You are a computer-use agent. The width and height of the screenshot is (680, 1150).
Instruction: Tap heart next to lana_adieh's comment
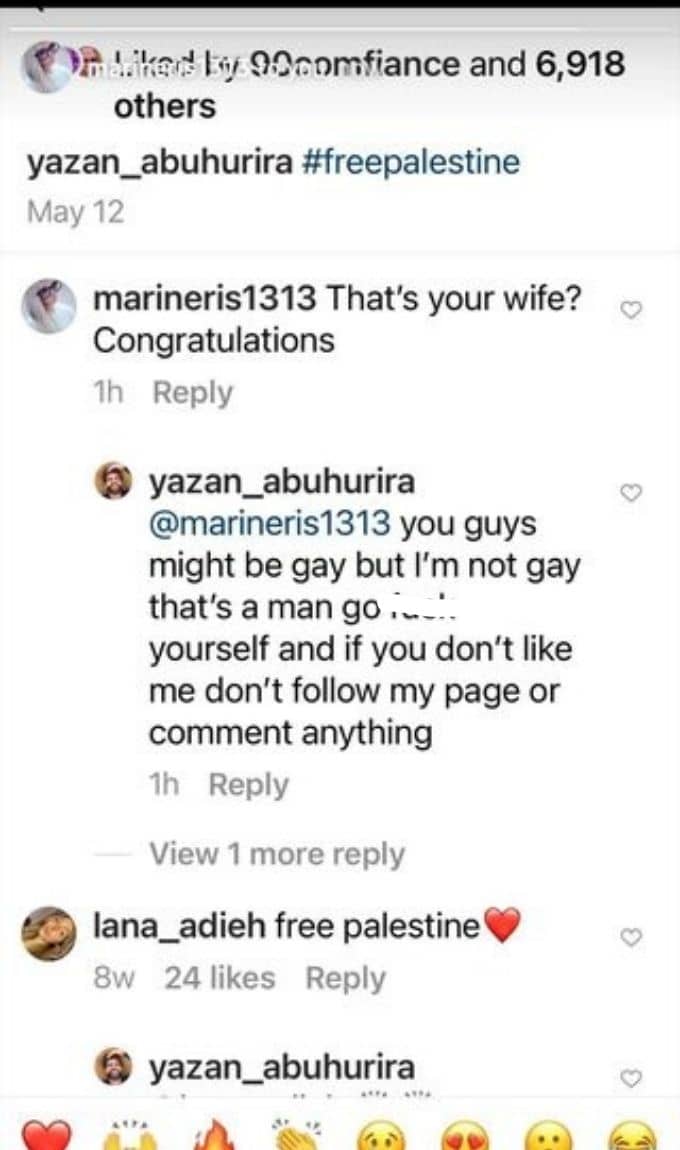[x=632, y=937]
